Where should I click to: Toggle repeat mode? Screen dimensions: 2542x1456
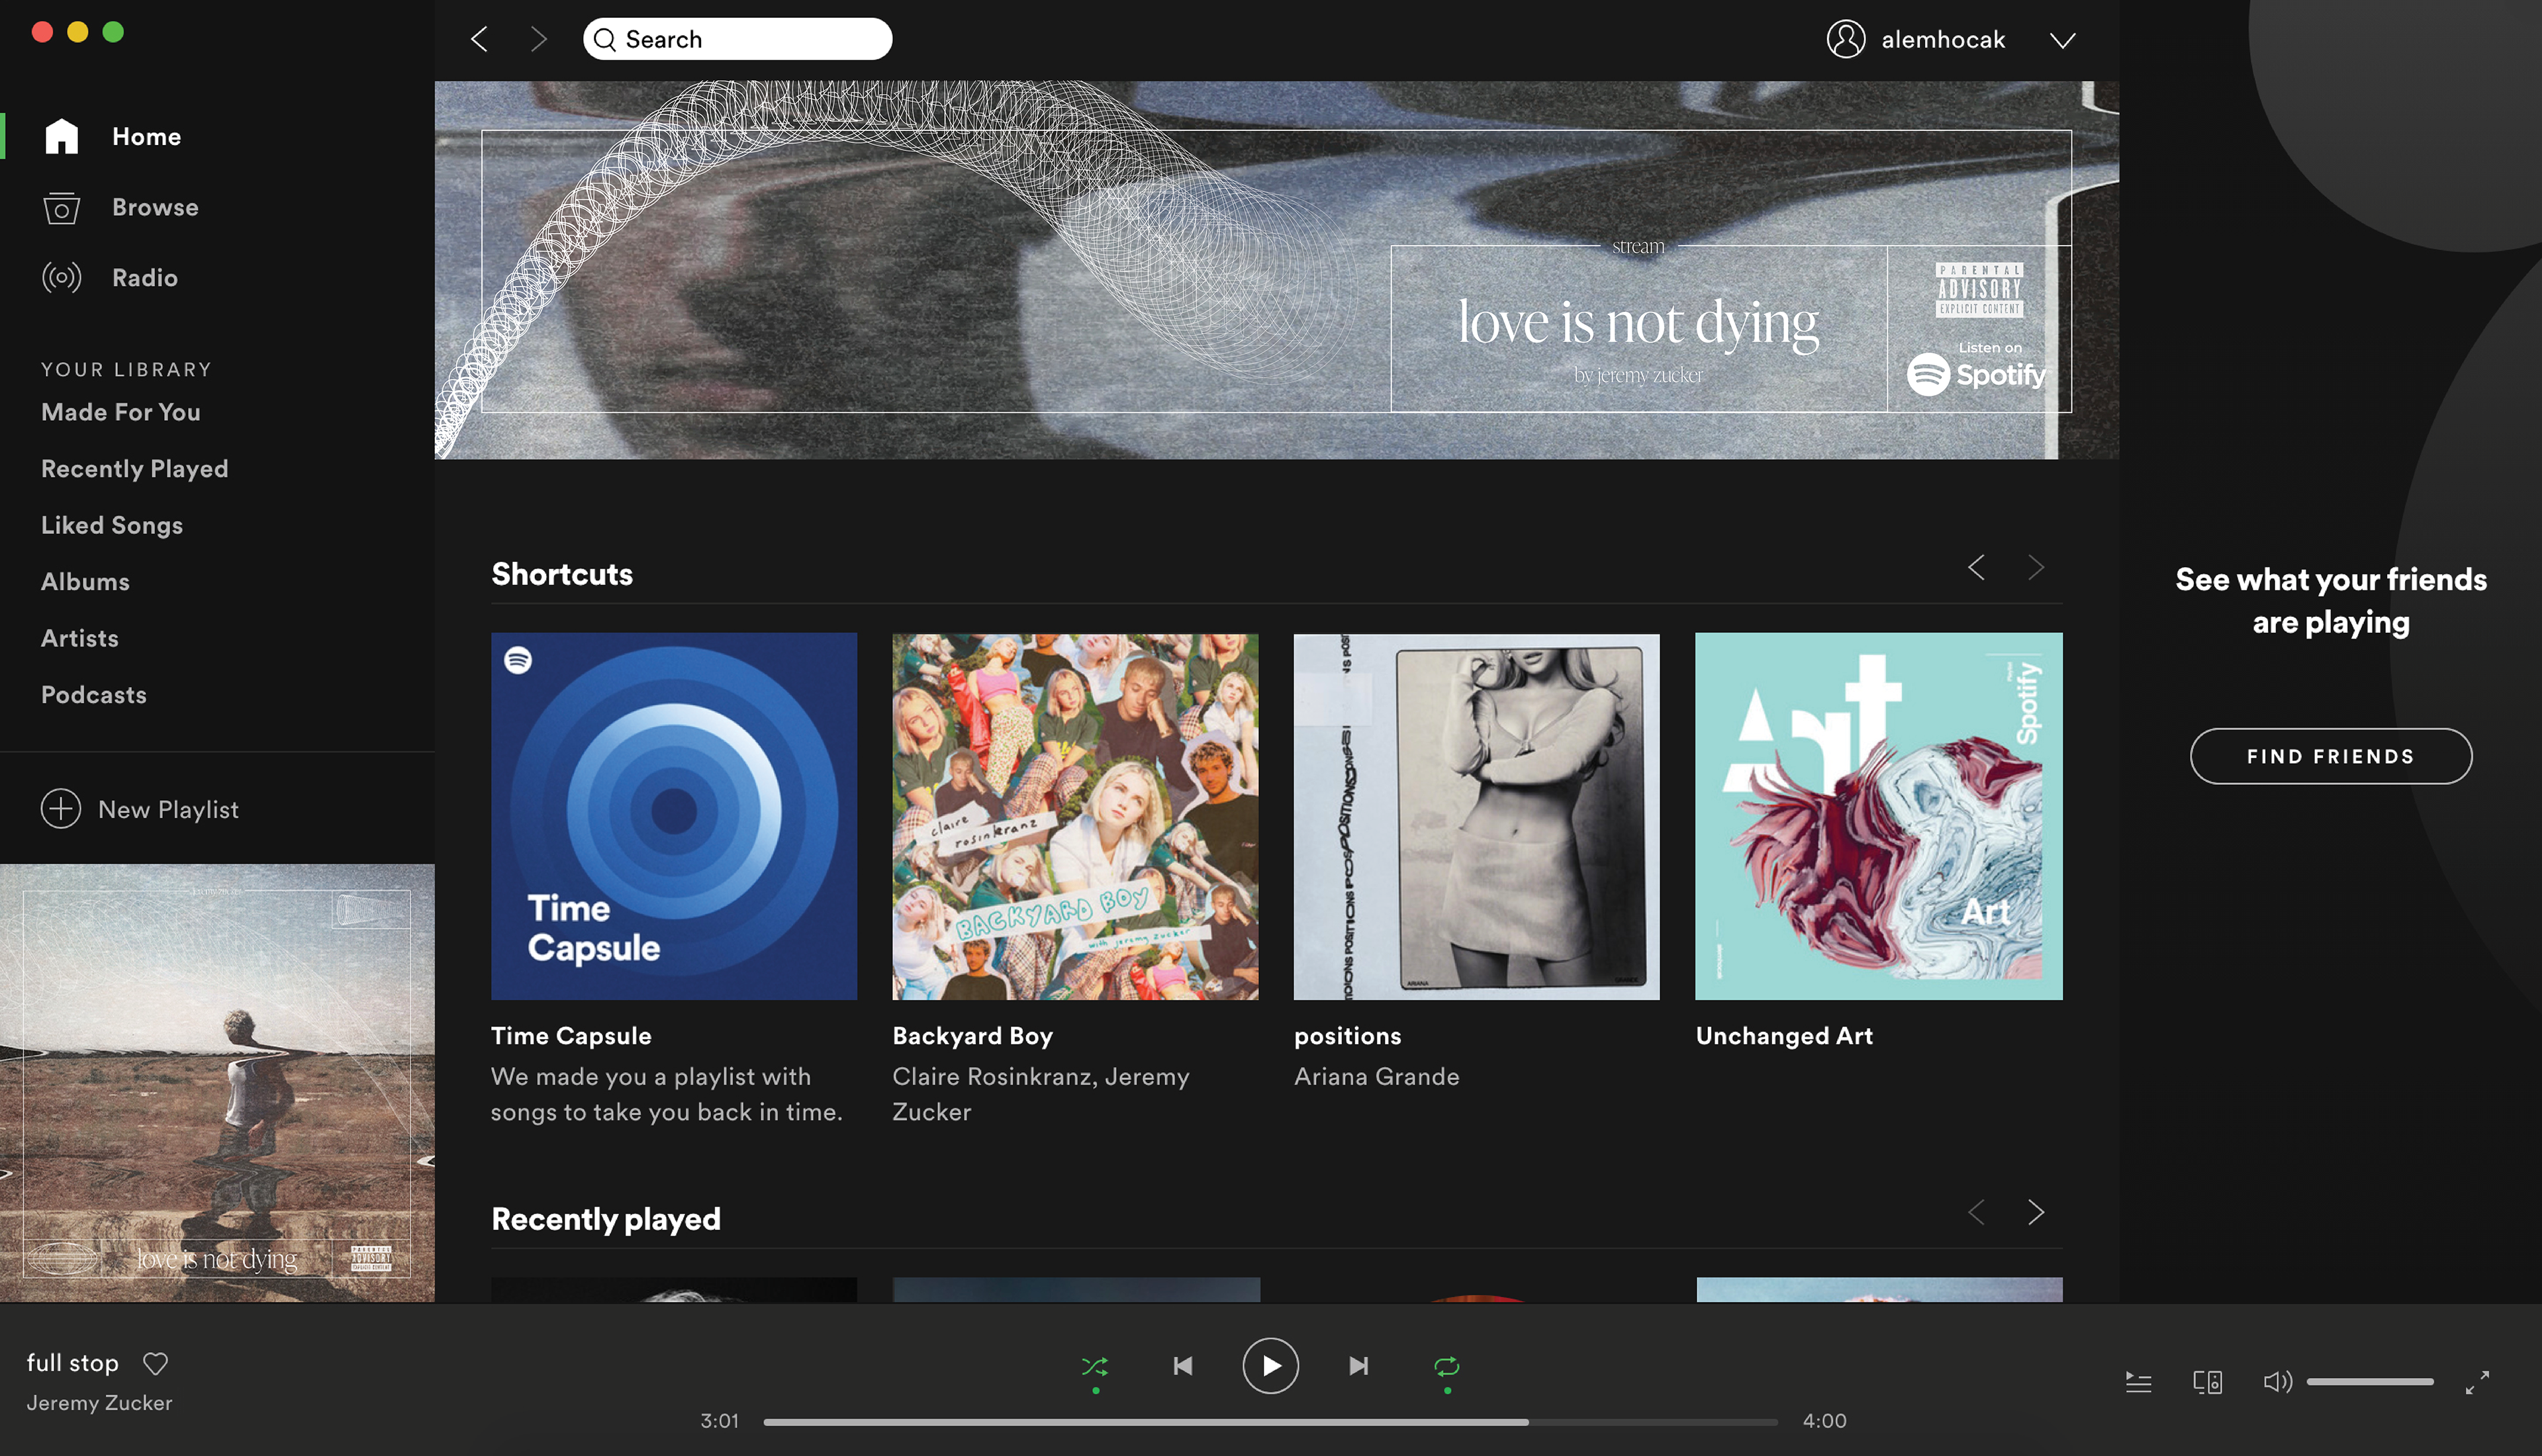[1447, 1366]
